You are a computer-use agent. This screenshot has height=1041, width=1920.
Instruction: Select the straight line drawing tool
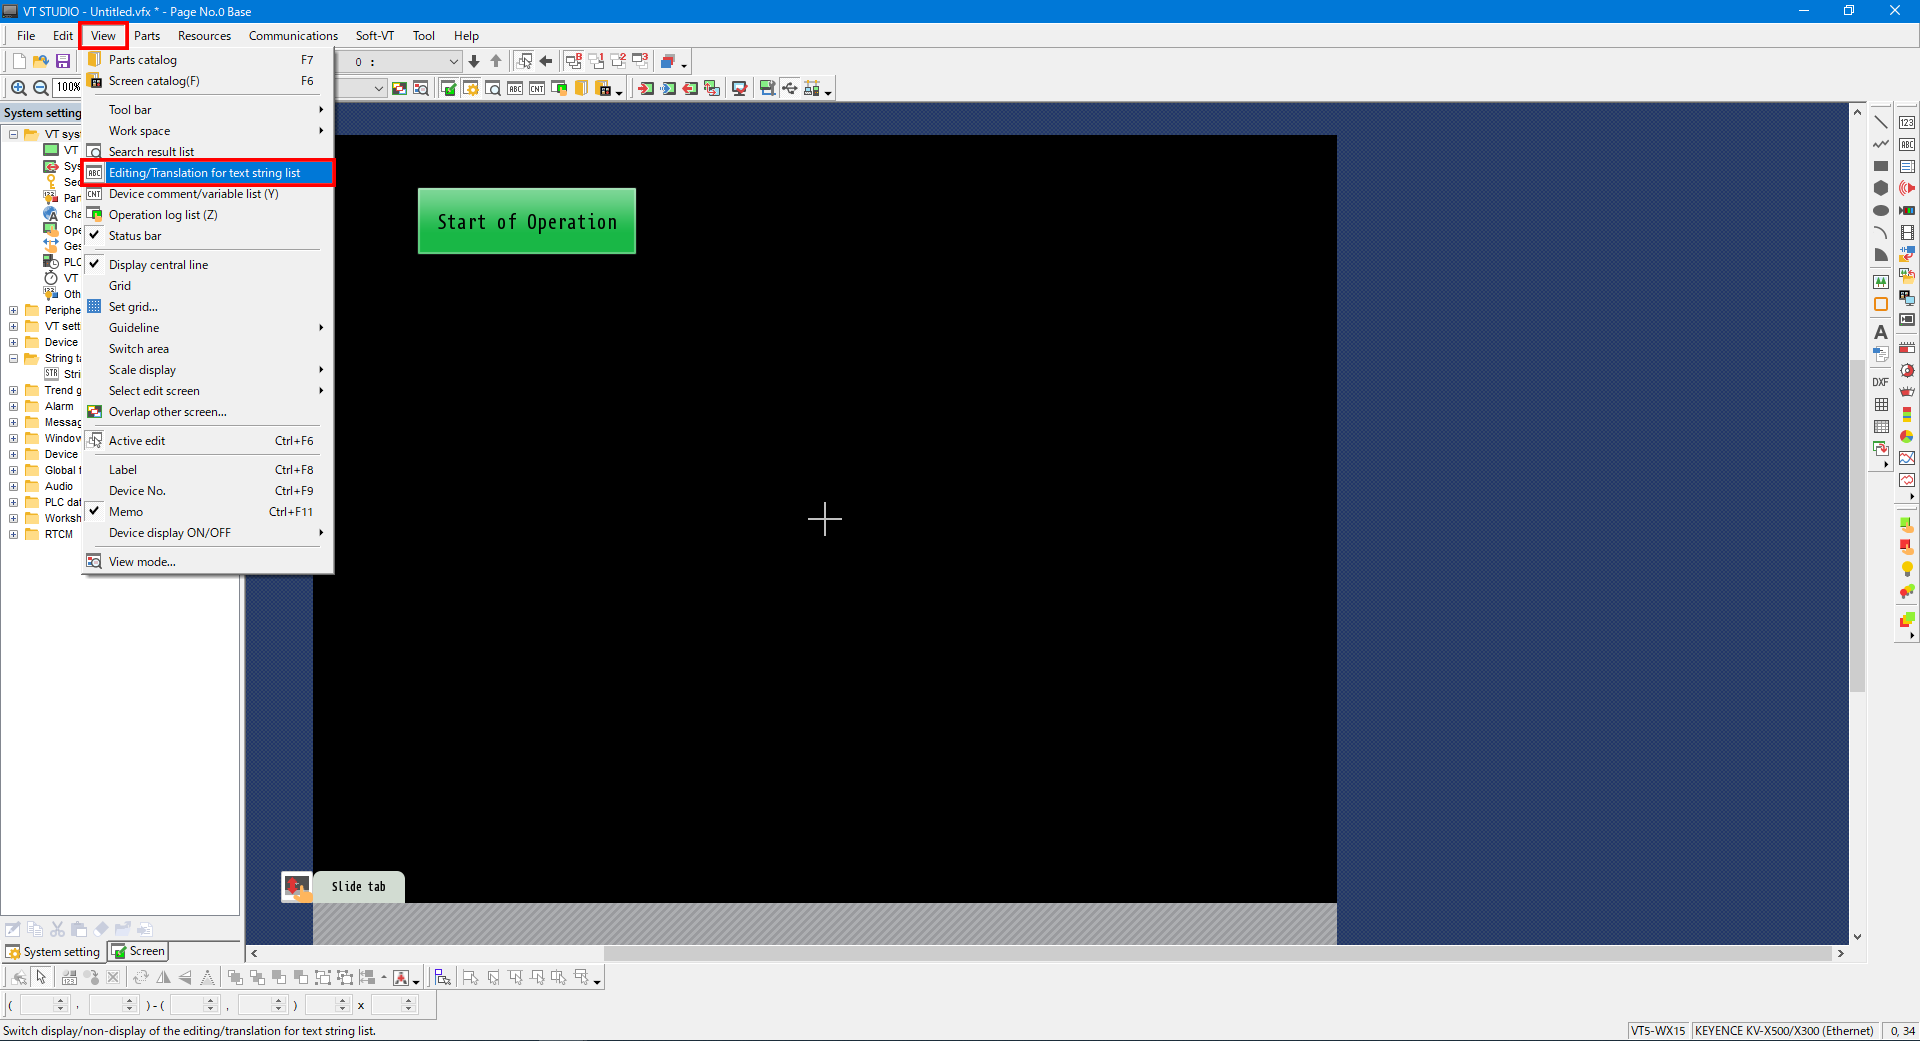pos(1881,122)
